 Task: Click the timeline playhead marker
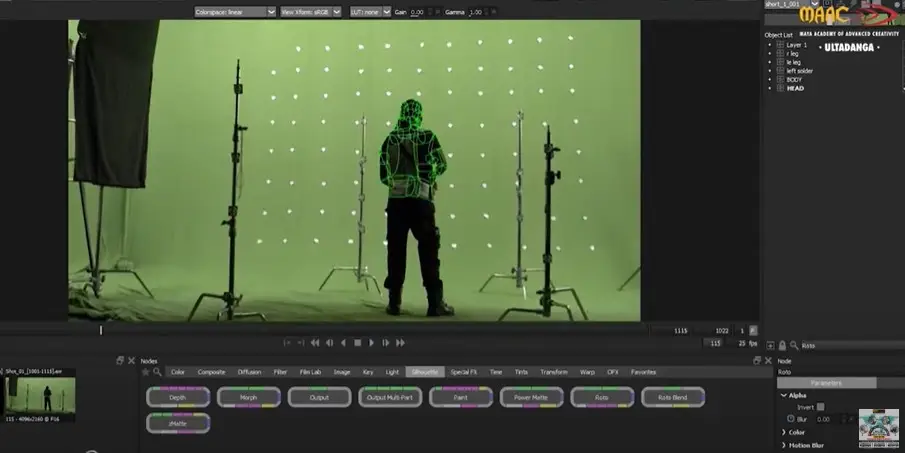[x=101, y=330]
